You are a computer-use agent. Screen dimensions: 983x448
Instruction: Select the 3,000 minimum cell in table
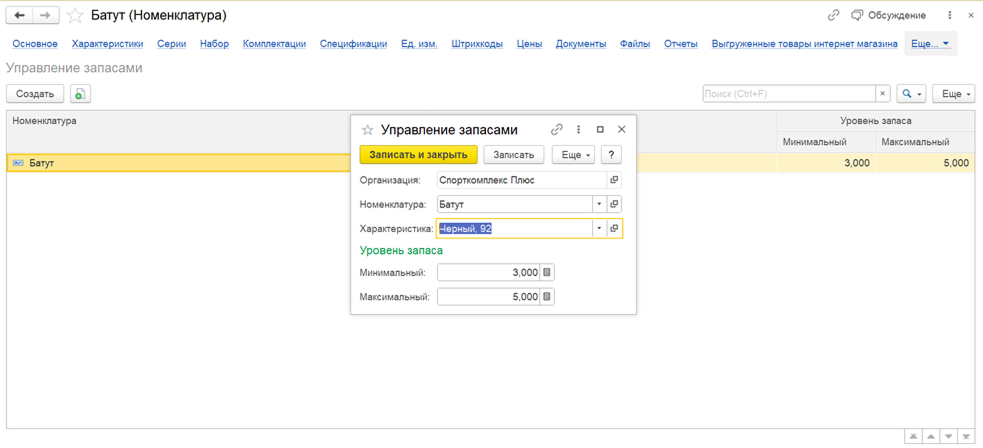tap(826, 163)
